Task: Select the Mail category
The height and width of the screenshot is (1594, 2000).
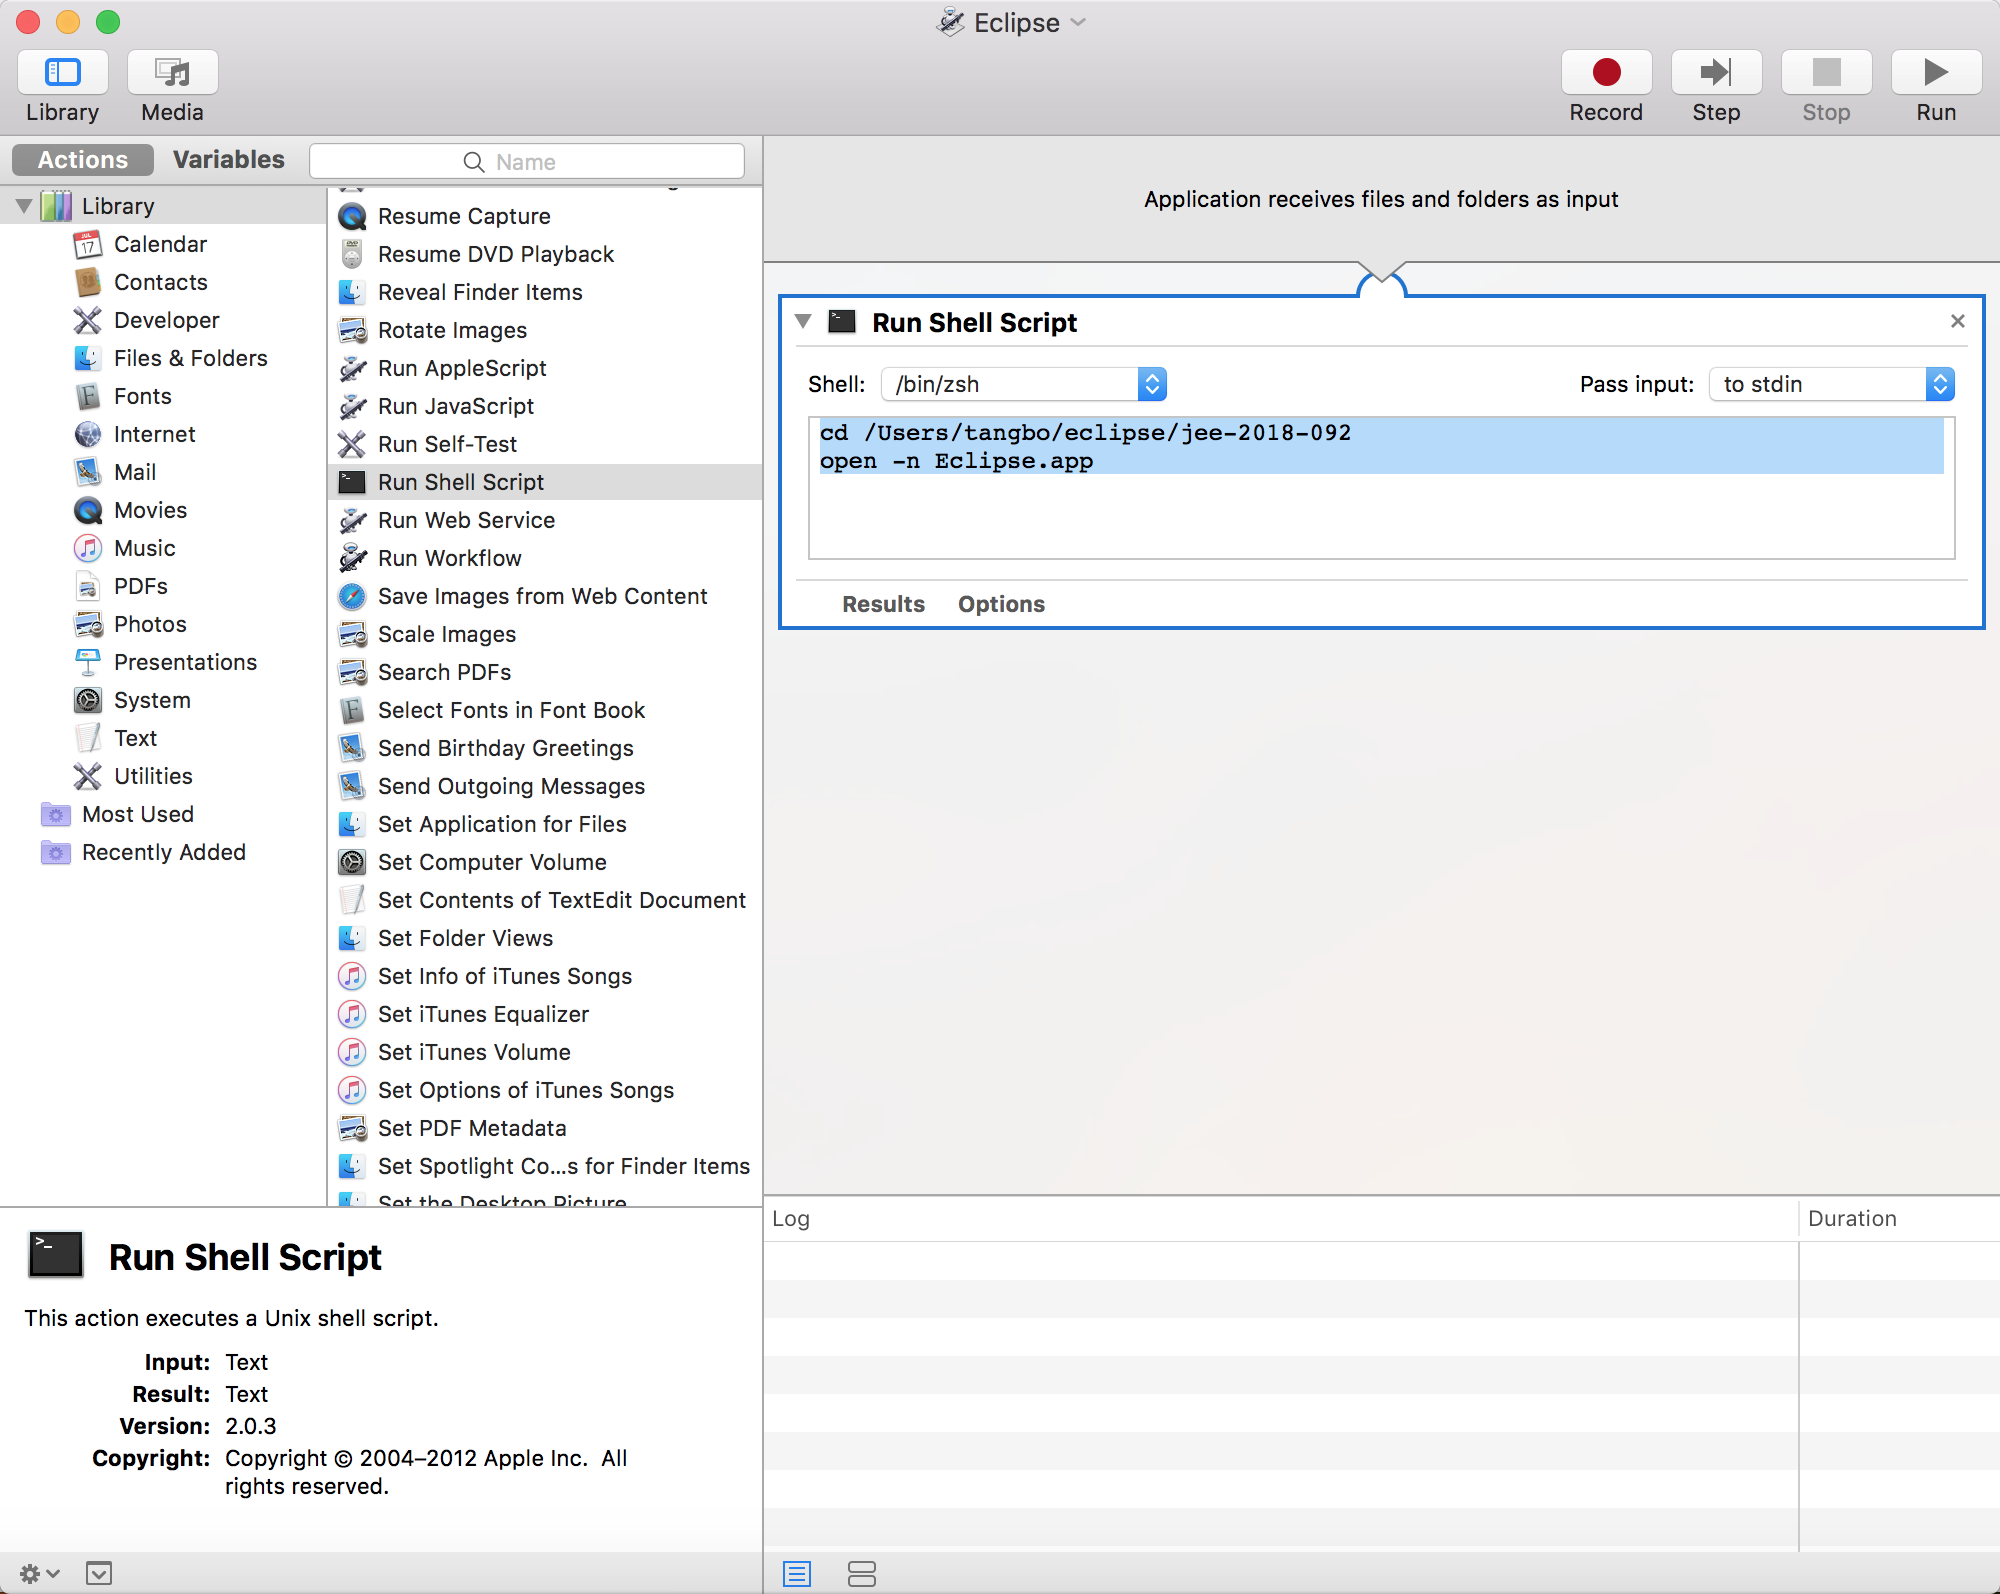Action: pos(134,472)
